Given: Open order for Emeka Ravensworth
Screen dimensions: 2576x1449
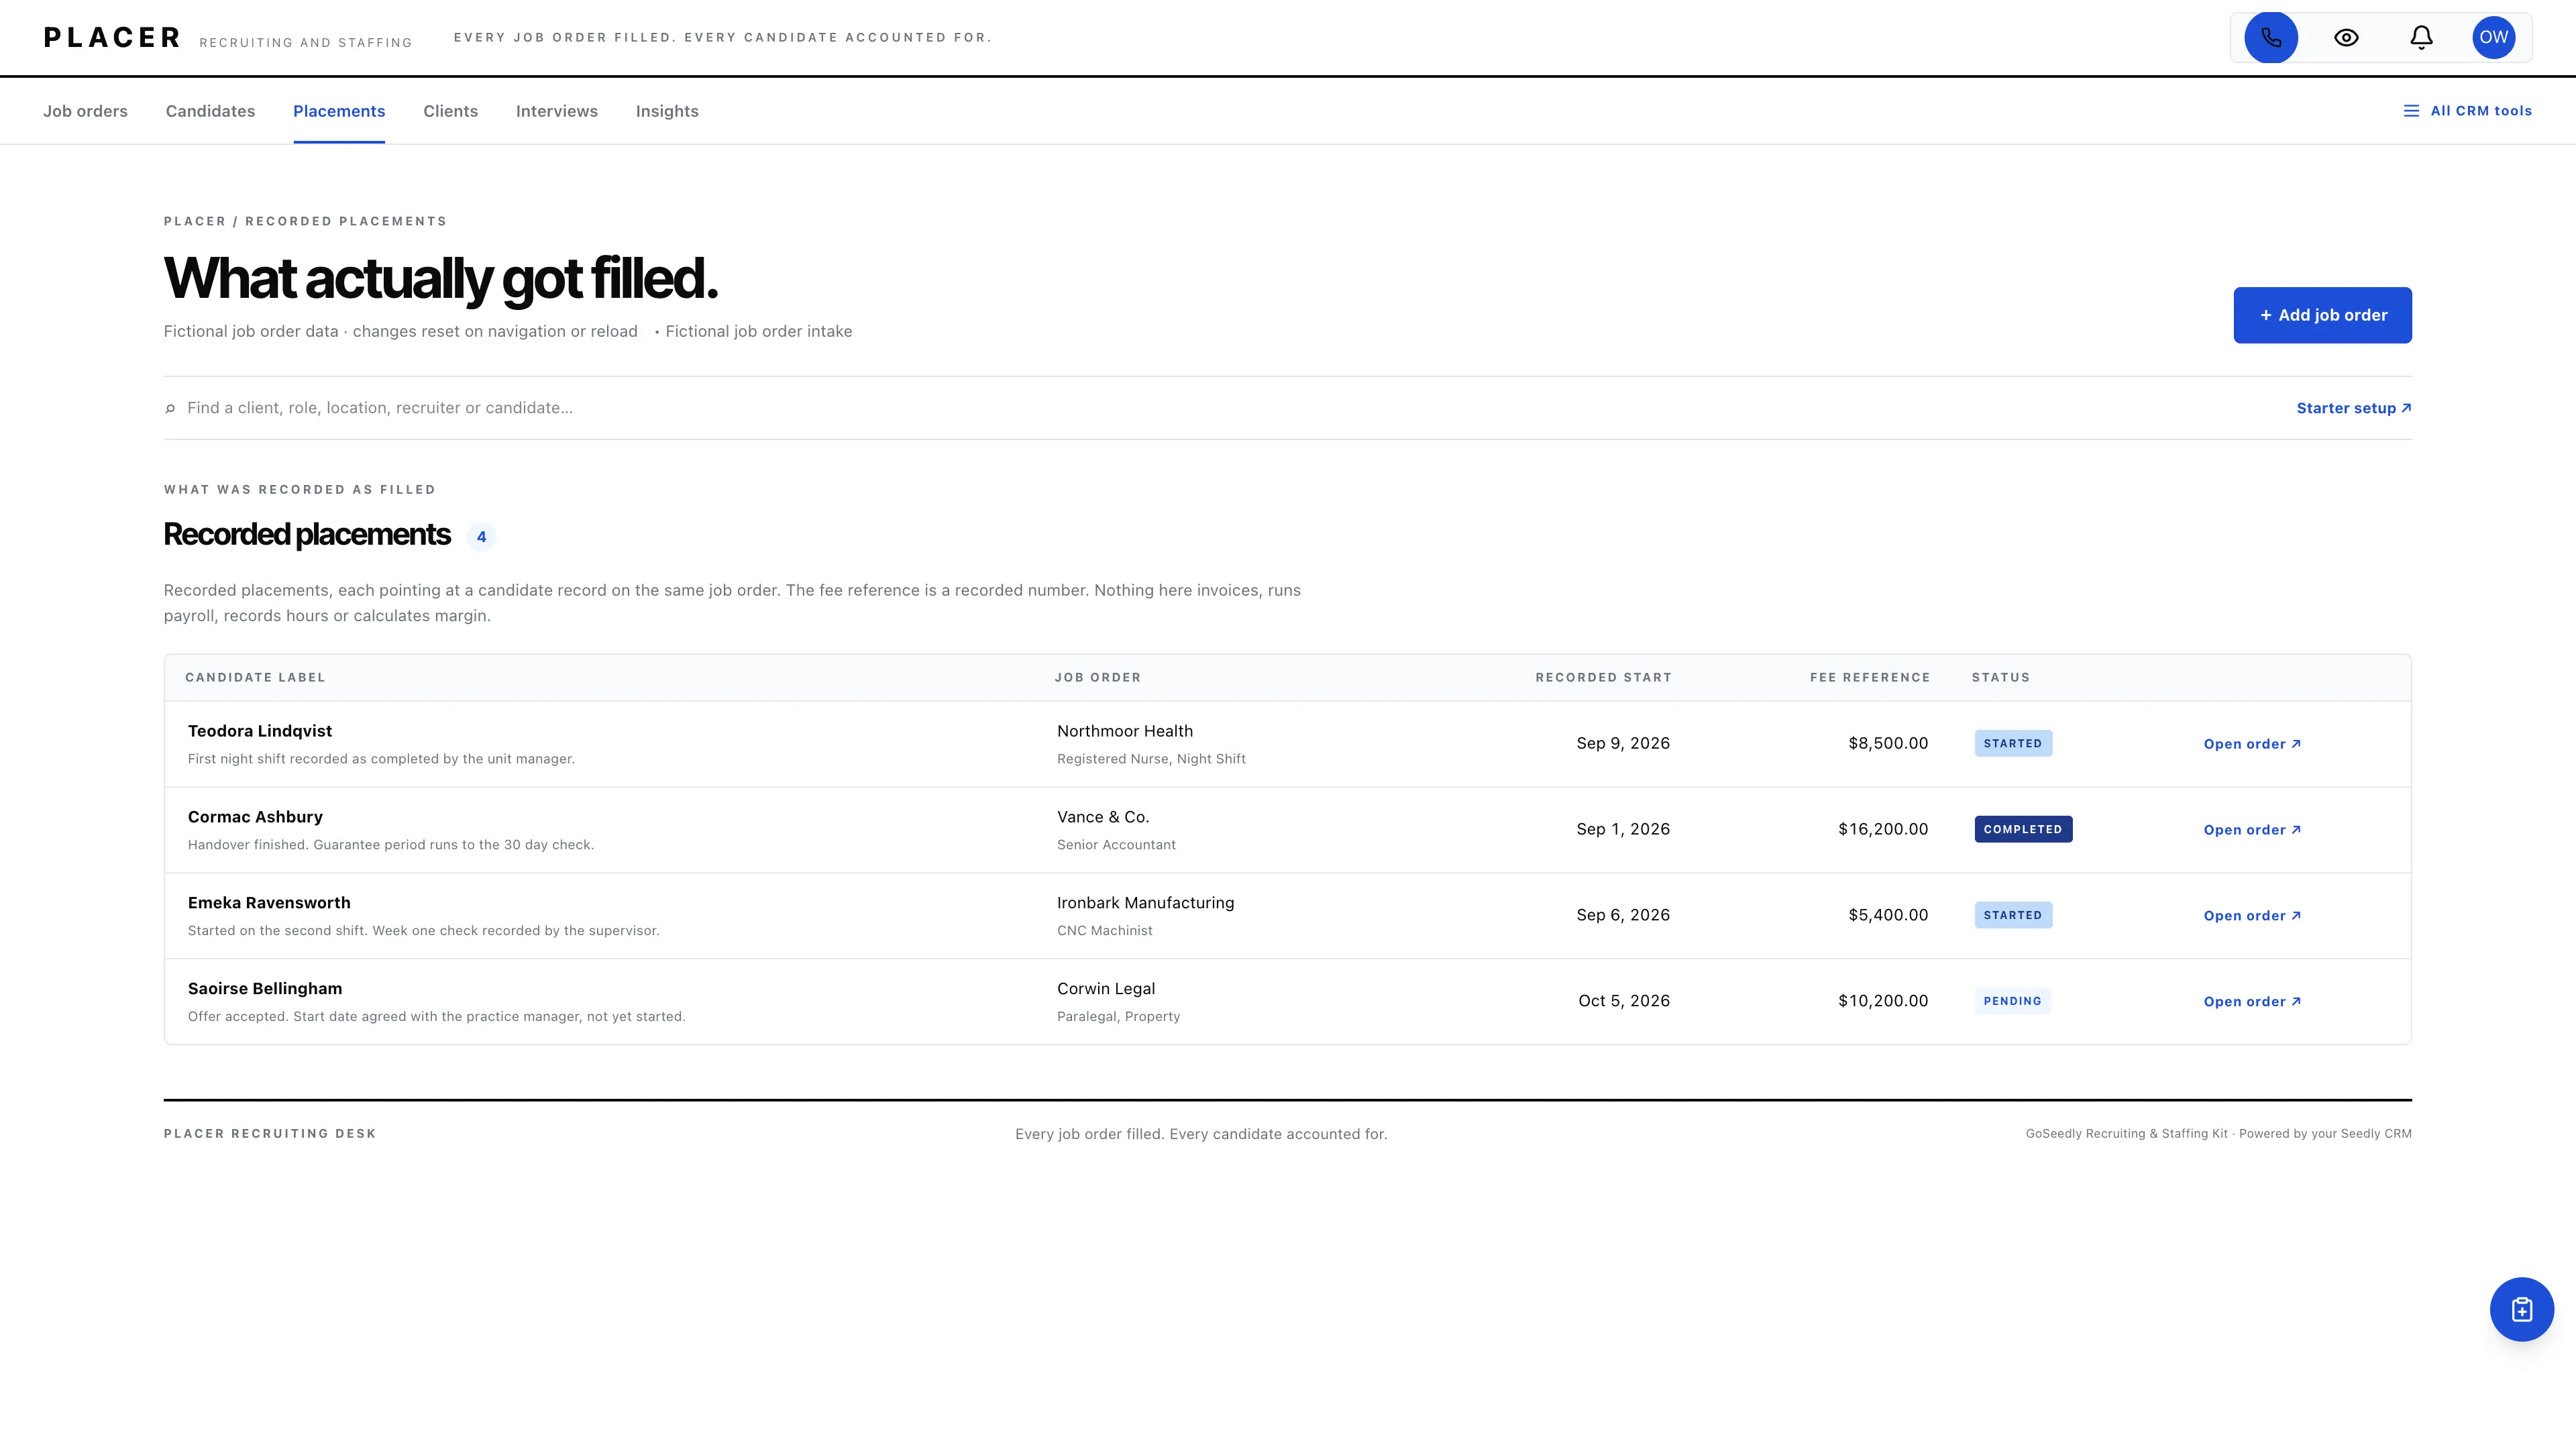Looking at the screenshot, I should pos(2252,916).
